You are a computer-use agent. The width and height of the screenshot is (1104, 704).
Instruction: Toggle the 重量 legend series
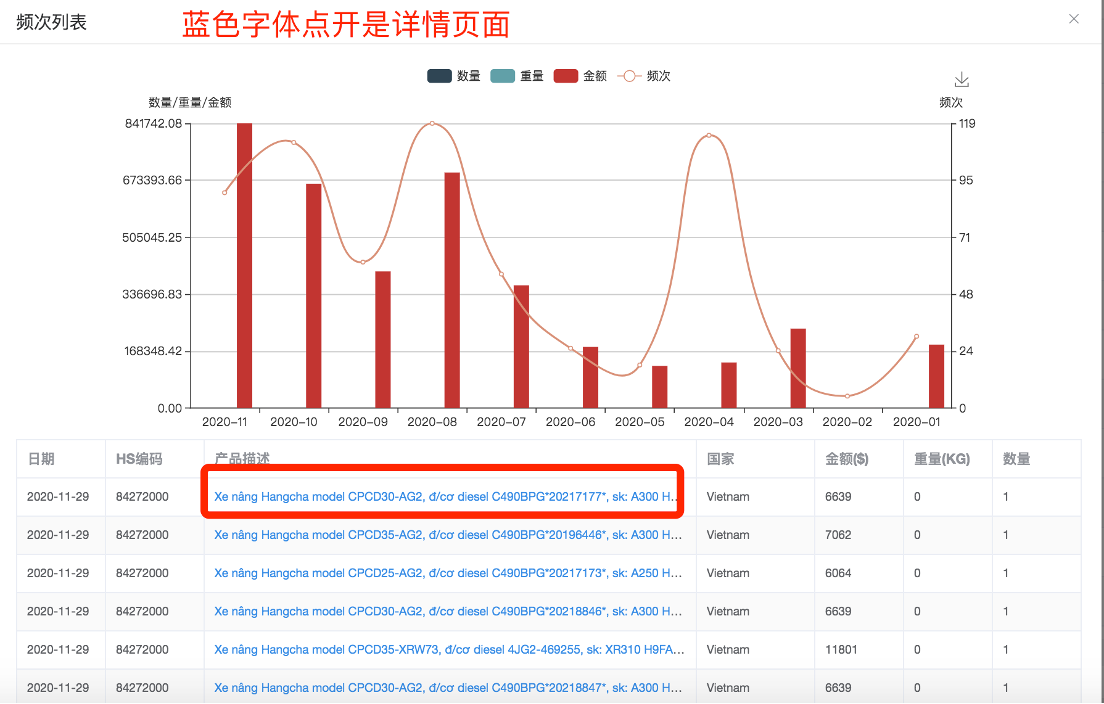point(518,76)
